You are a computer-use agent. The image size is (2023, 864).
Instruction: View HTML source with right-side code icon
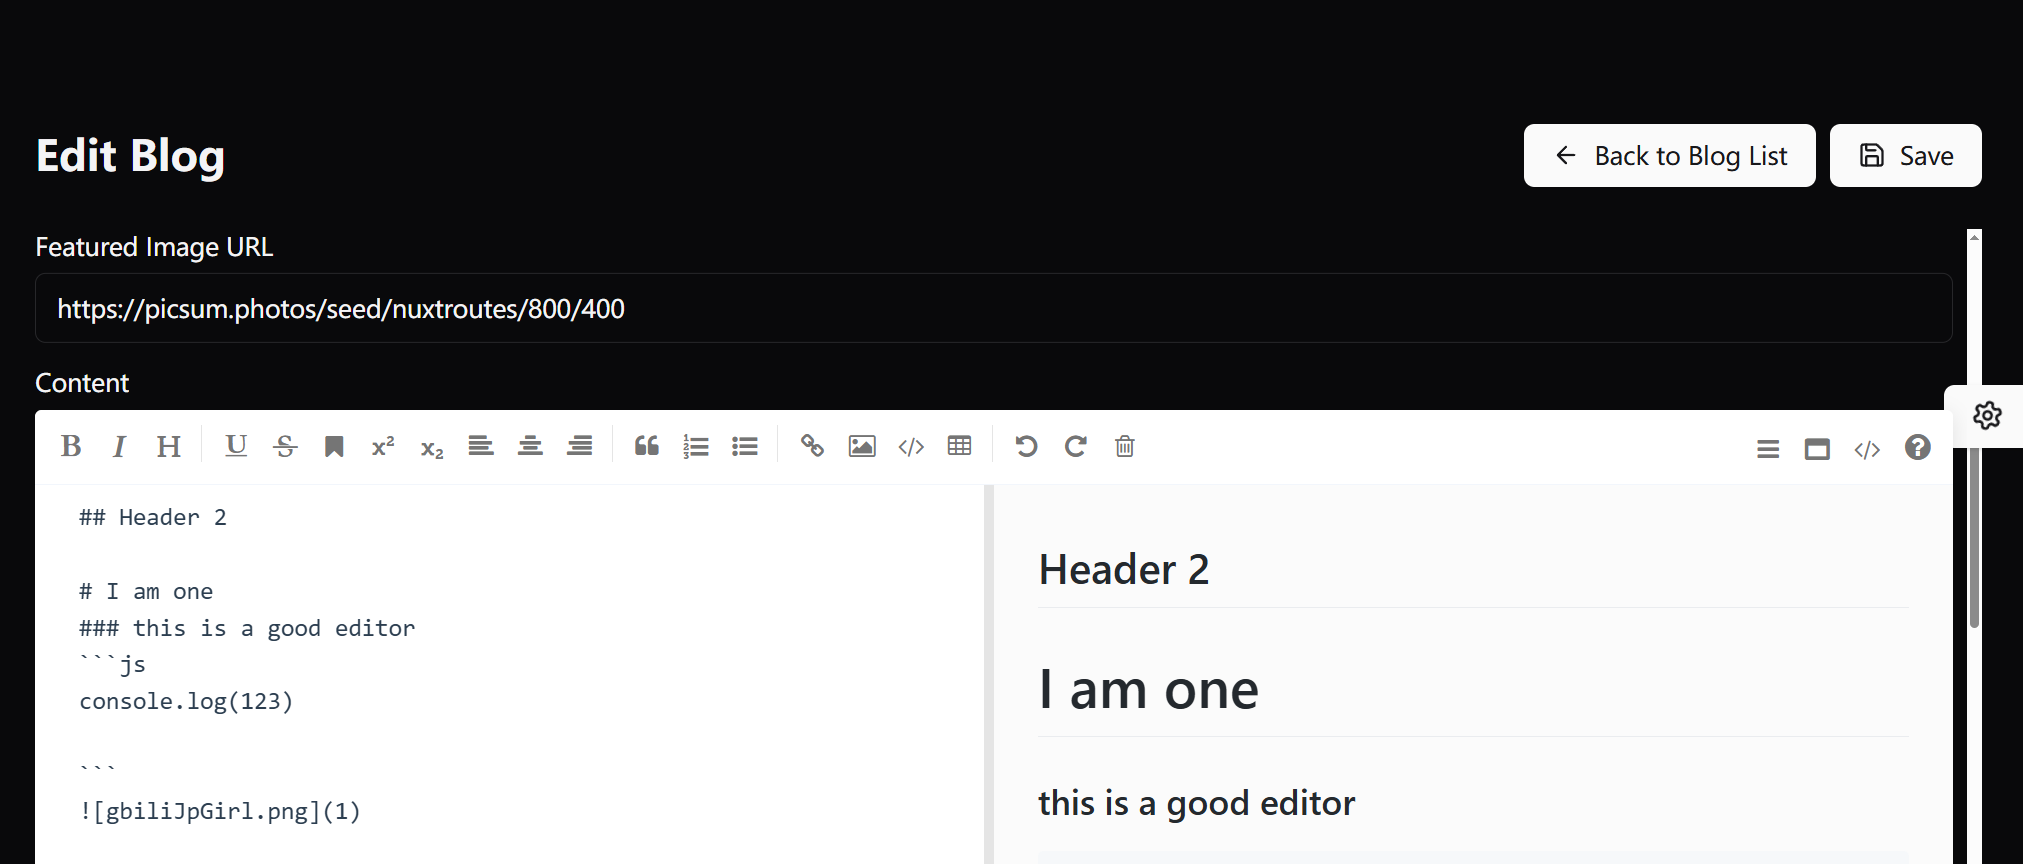click(x=1867, y=449)
